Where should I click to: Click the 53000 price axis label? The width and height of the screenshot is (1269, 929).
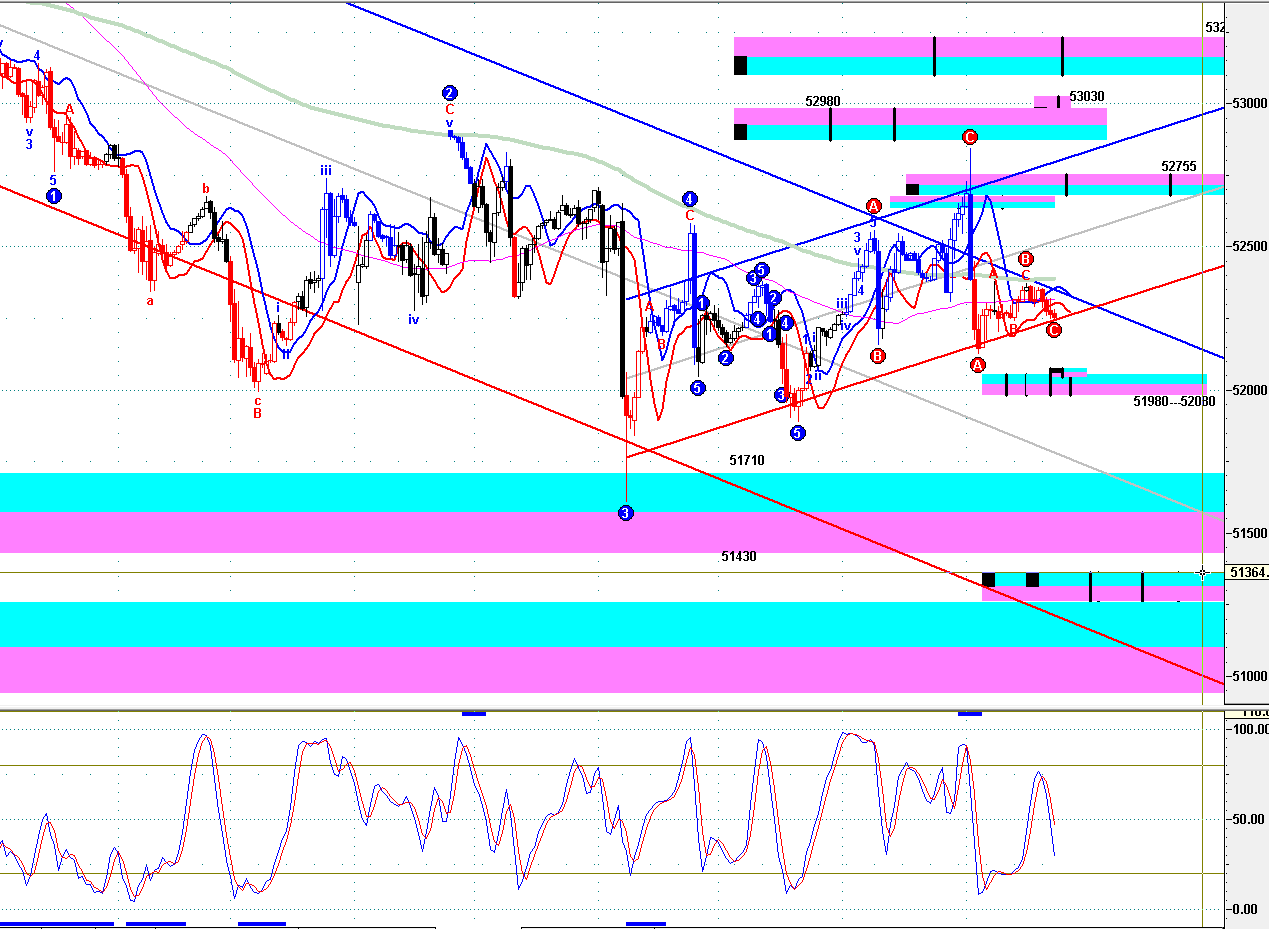[1250, 103]
